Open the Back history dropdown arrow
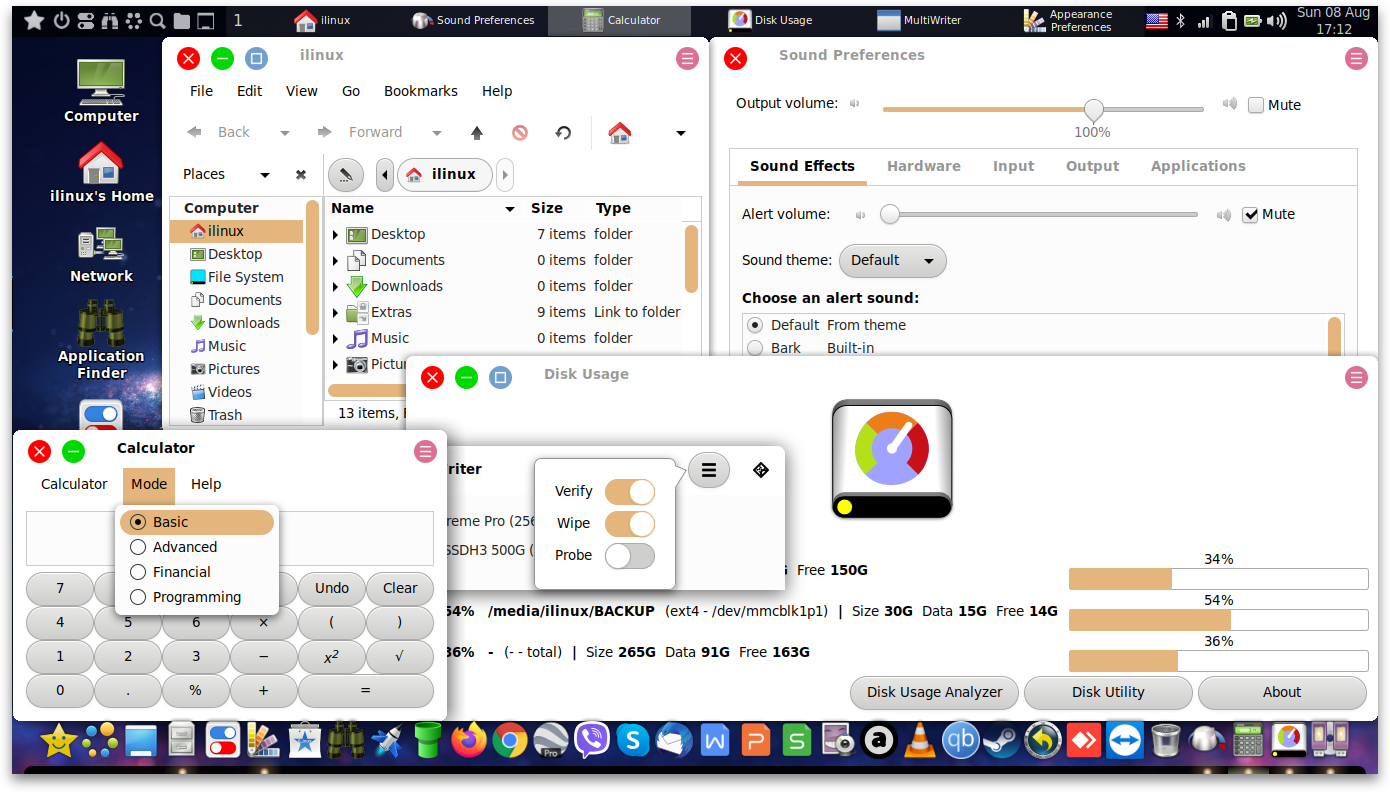 pyautogui.click(x=285, y=132)
